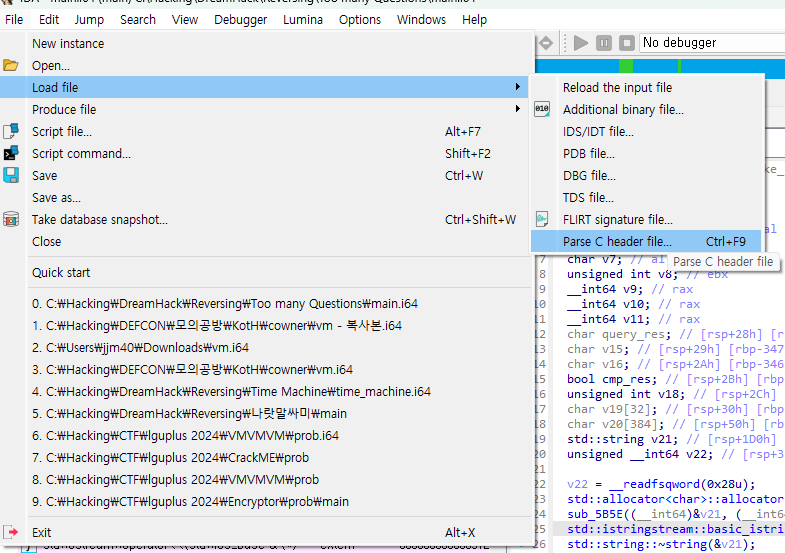Viewport: 785px width, 553px height.
Task: Open the No debugger dropdown
Action: 711,43
